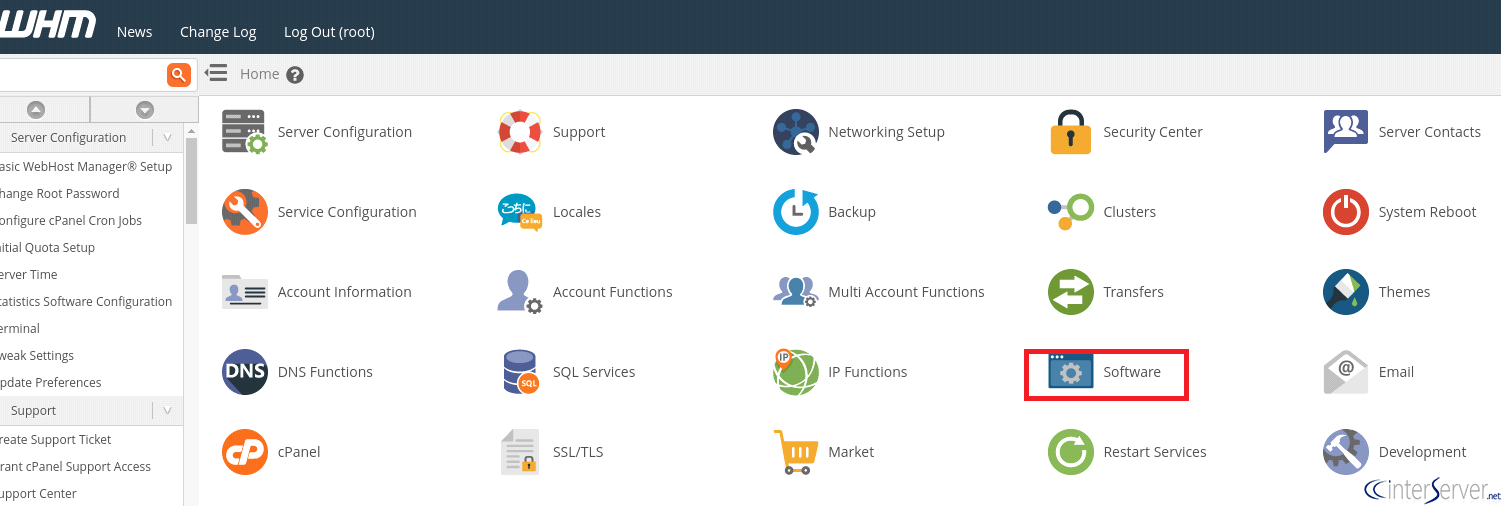The image size is (1501, 506).
Task: Open Statistics Software Configuration in sidebar
Action: pos(86,302)
